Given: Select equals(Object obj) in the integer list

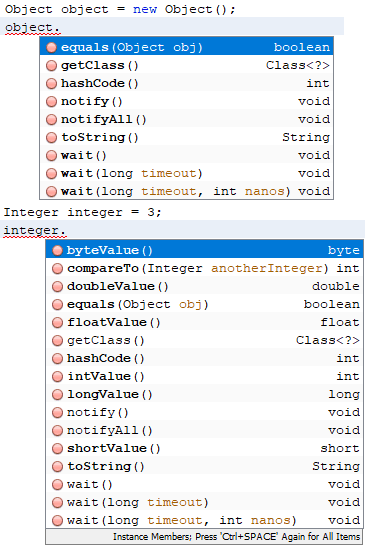Looking at the screenshot, I should (x=204, y=304).
